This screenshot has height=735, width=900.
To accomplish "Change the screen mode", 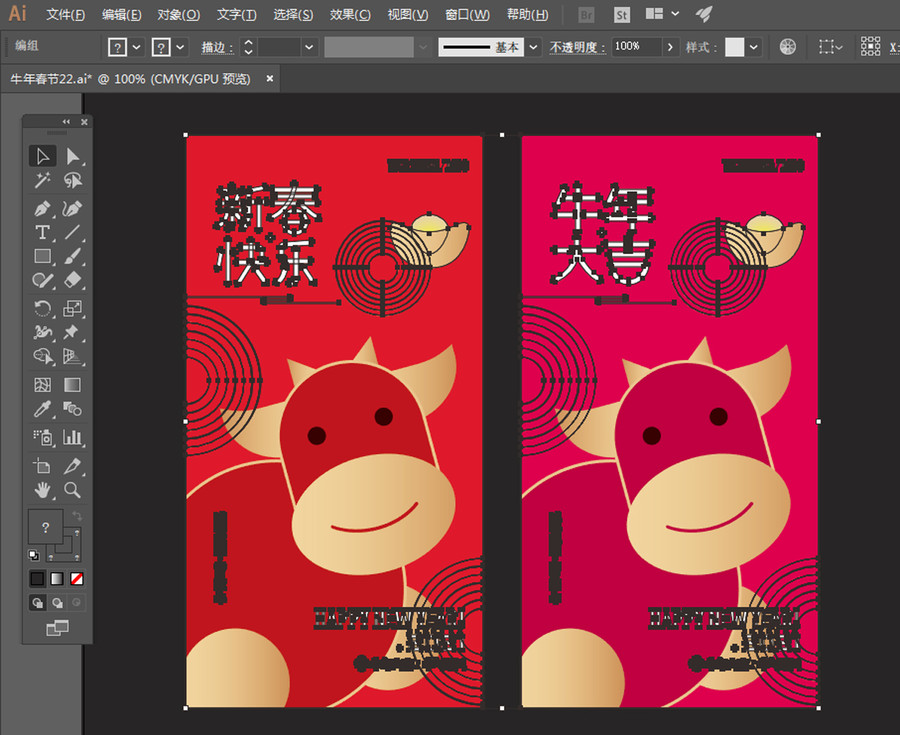I will pos(57,628).
